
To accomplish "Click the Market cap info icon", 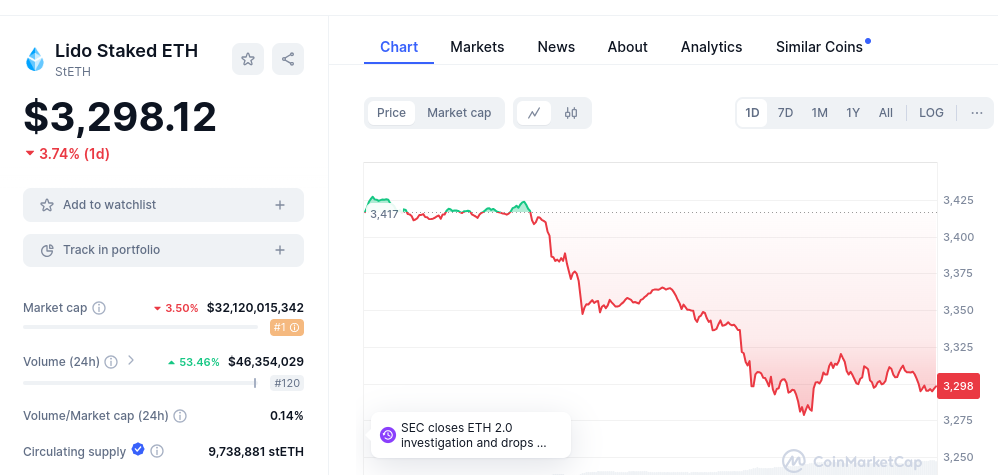I will 99,308.
